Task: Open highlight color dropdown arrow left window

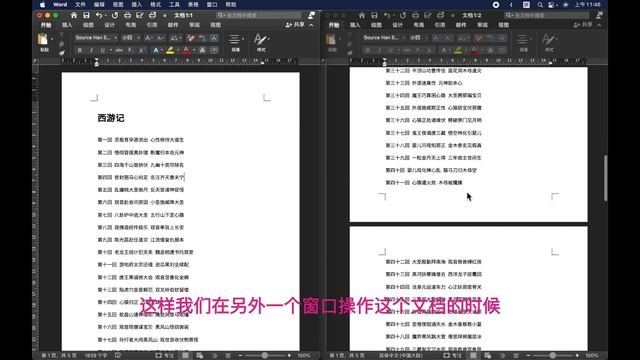Action: pyautogui.click(x=178, y=50)
